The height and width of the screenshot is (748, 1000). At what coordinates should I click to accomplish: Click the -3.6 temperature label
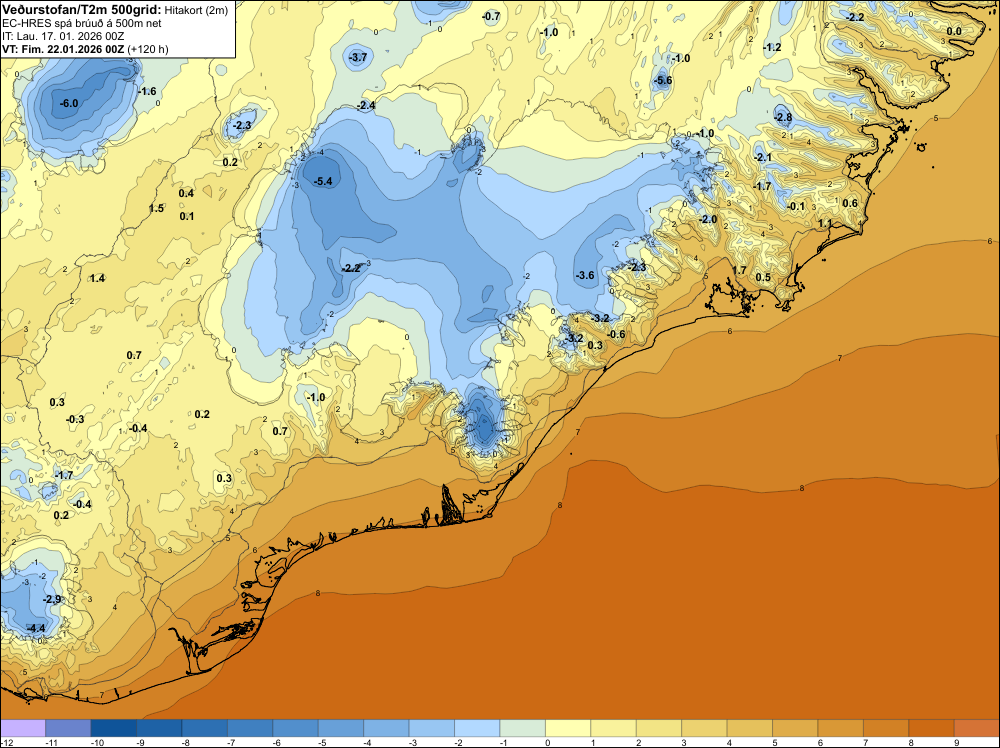(x=585, y=275)
